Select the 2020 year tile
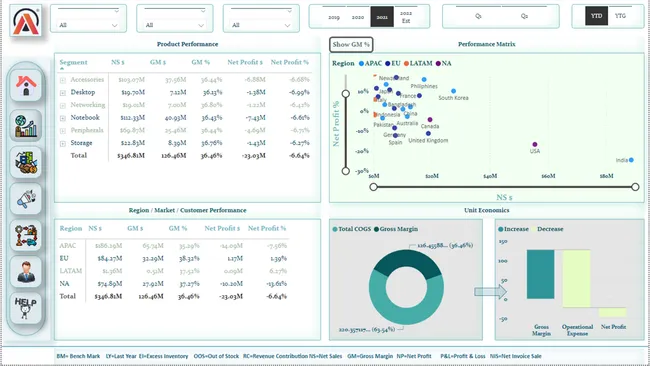The image size is (650, 366). tap(358, 17)
